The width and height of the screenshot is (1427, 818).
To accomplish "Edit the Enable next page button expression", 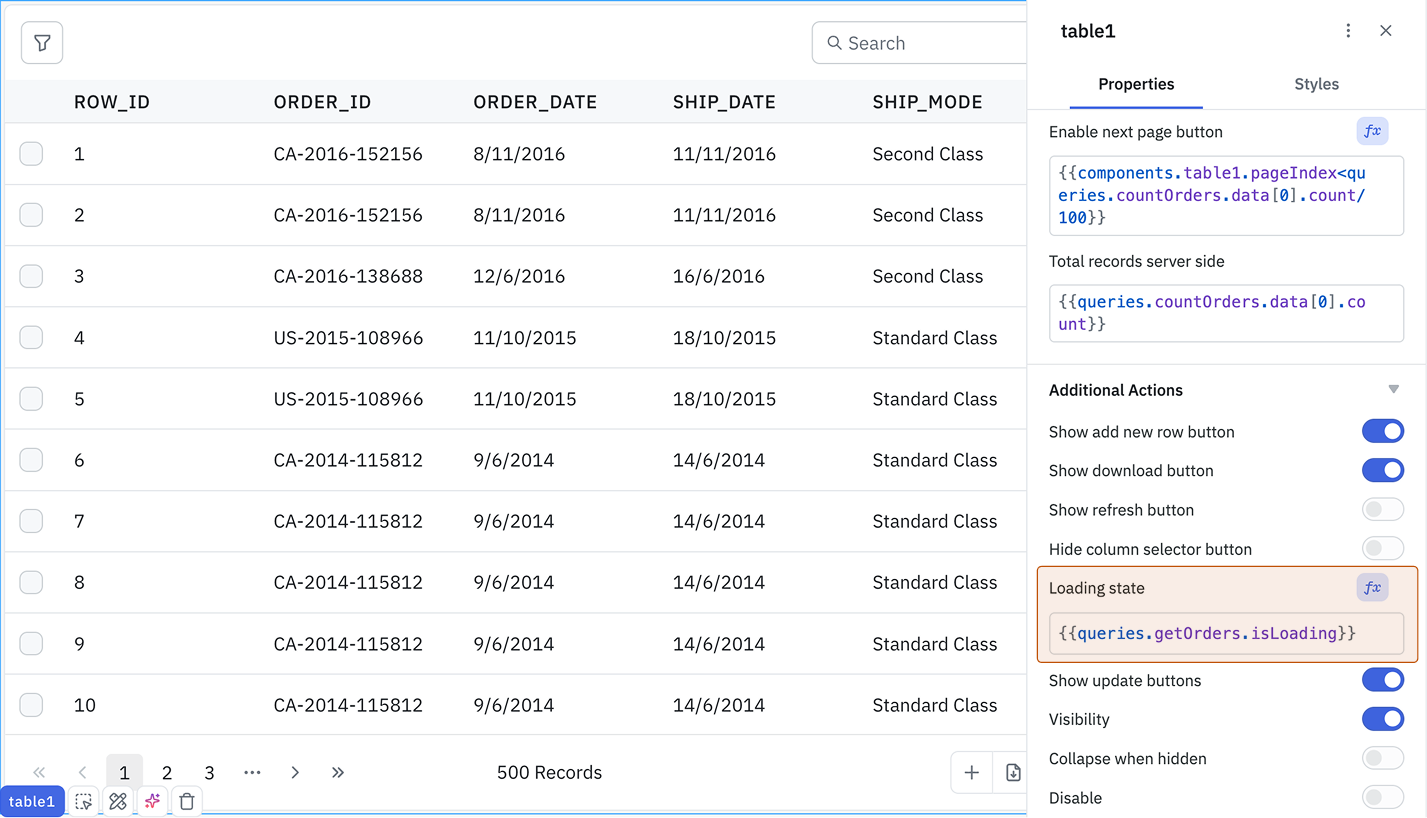I will pyautogui.click(x=1226, y=195).
